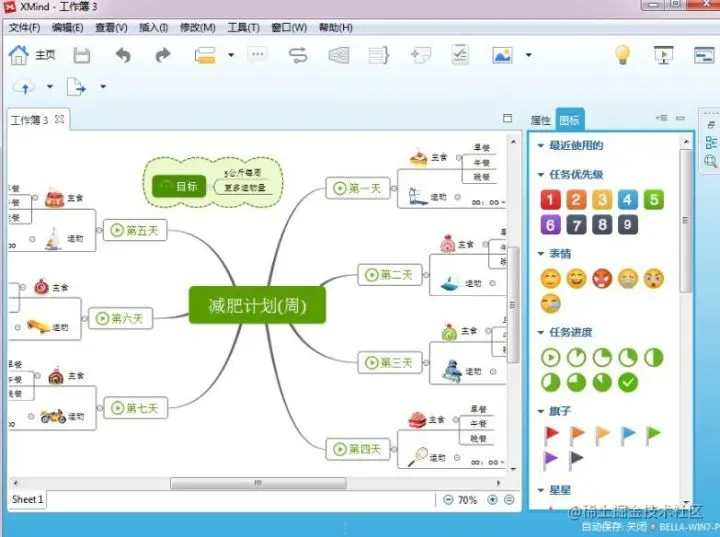Select the red flag marker

pyautogui.click(x=551, y=435)
